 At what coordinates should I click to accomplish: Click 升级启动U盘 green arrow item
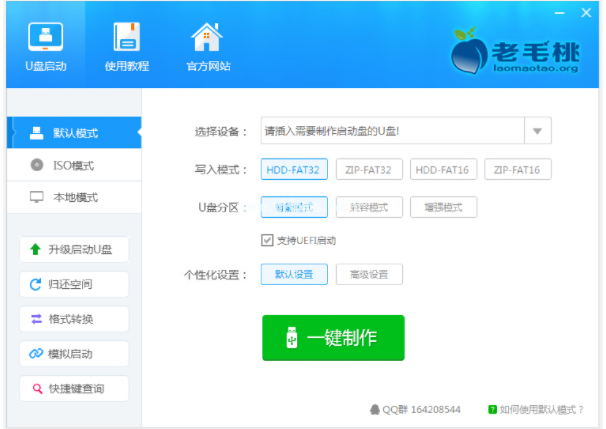click(x=74, y=249)
